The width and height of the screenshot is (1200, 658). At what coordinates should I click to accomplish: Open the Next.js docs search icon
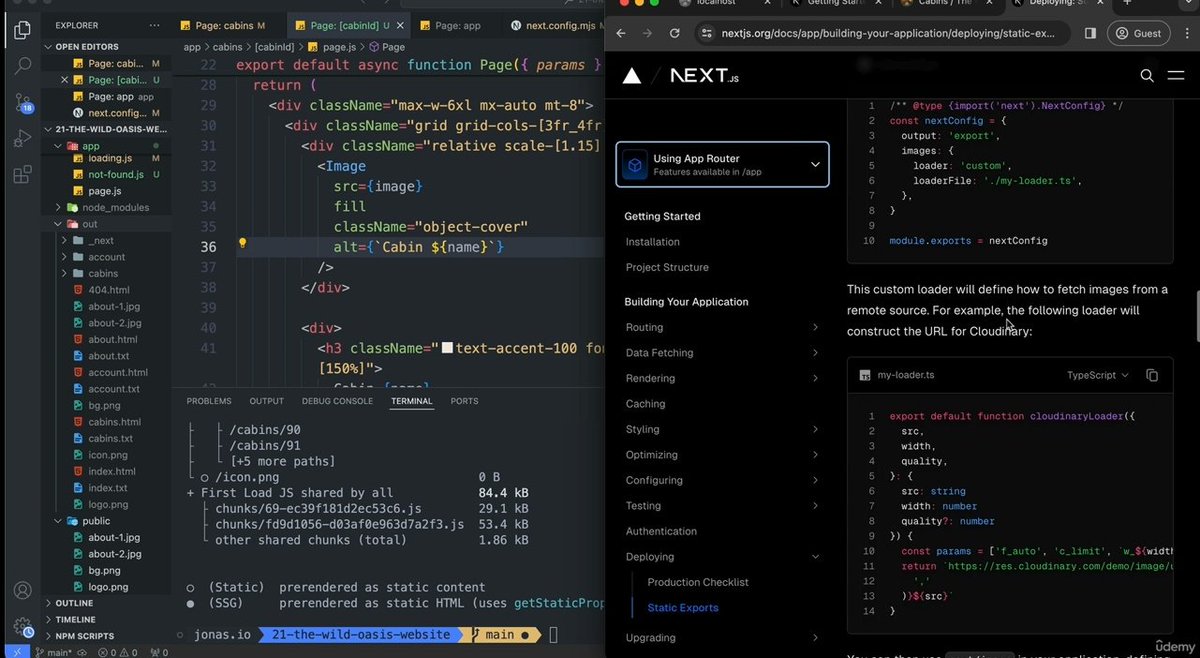pos(1147,75)
